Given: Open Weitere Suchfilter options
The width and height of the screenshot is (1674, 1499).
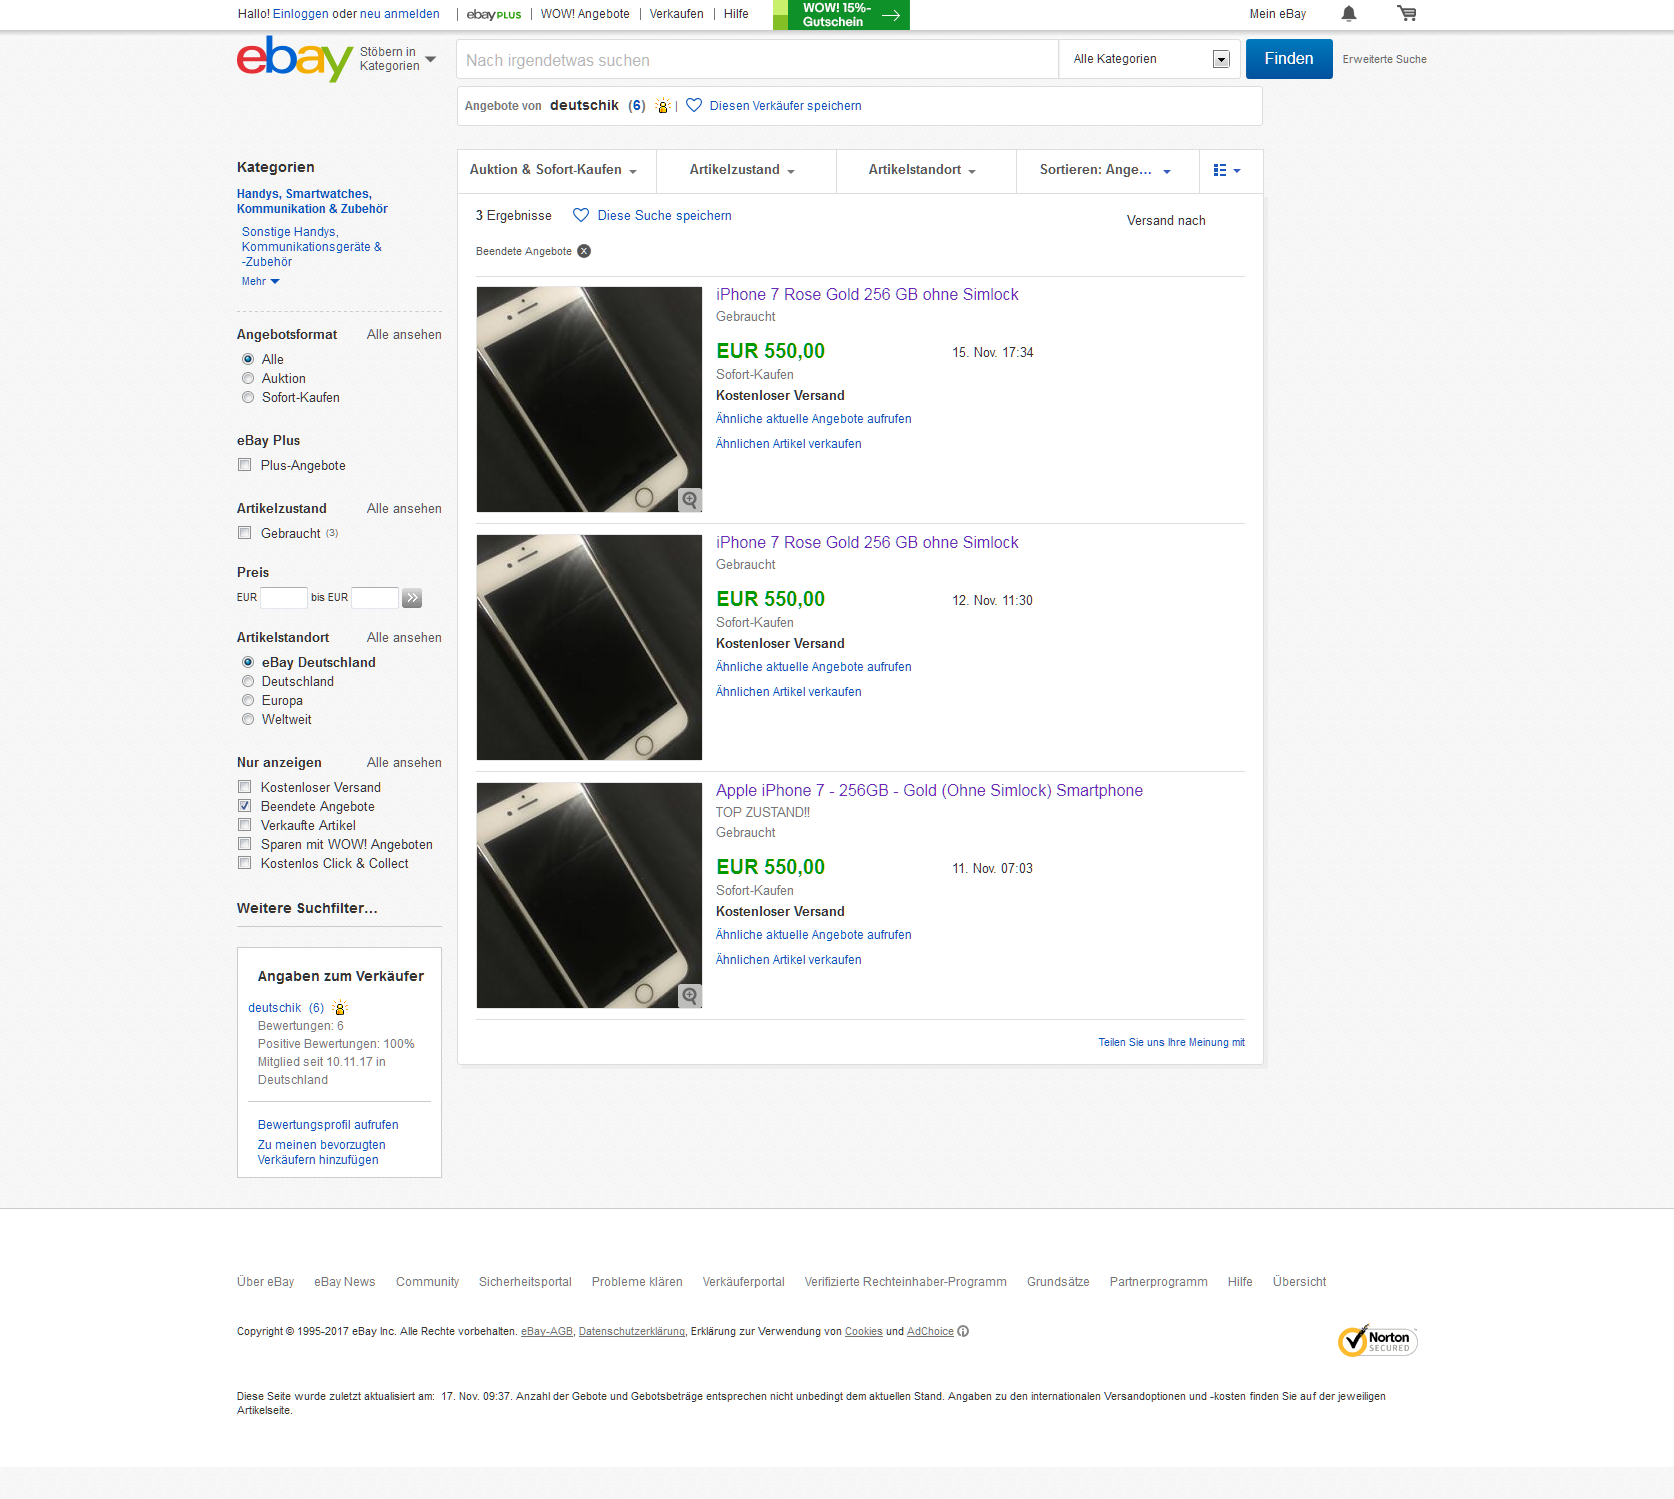Looking at the screenshot, I should pos(307,908).
